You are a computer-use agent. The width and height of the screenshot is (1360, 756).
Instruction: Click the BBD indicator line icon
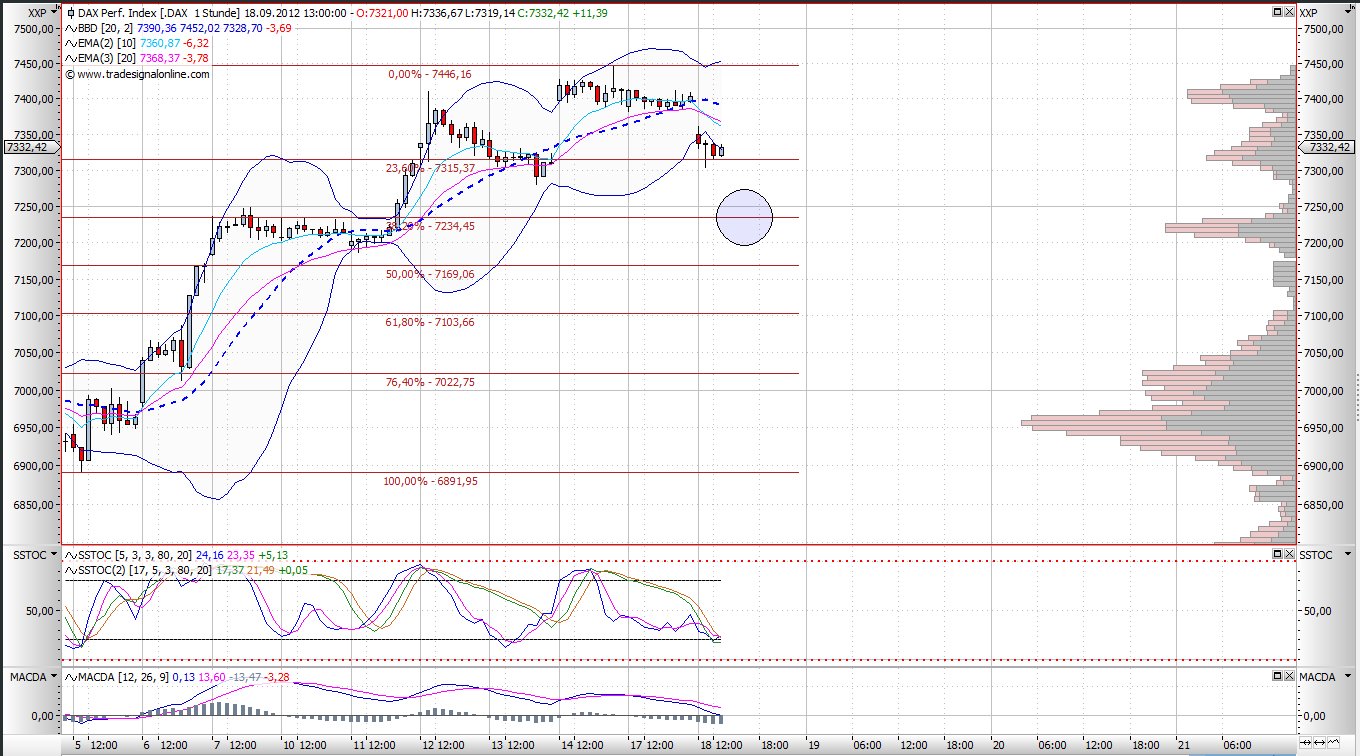[70, 29]
